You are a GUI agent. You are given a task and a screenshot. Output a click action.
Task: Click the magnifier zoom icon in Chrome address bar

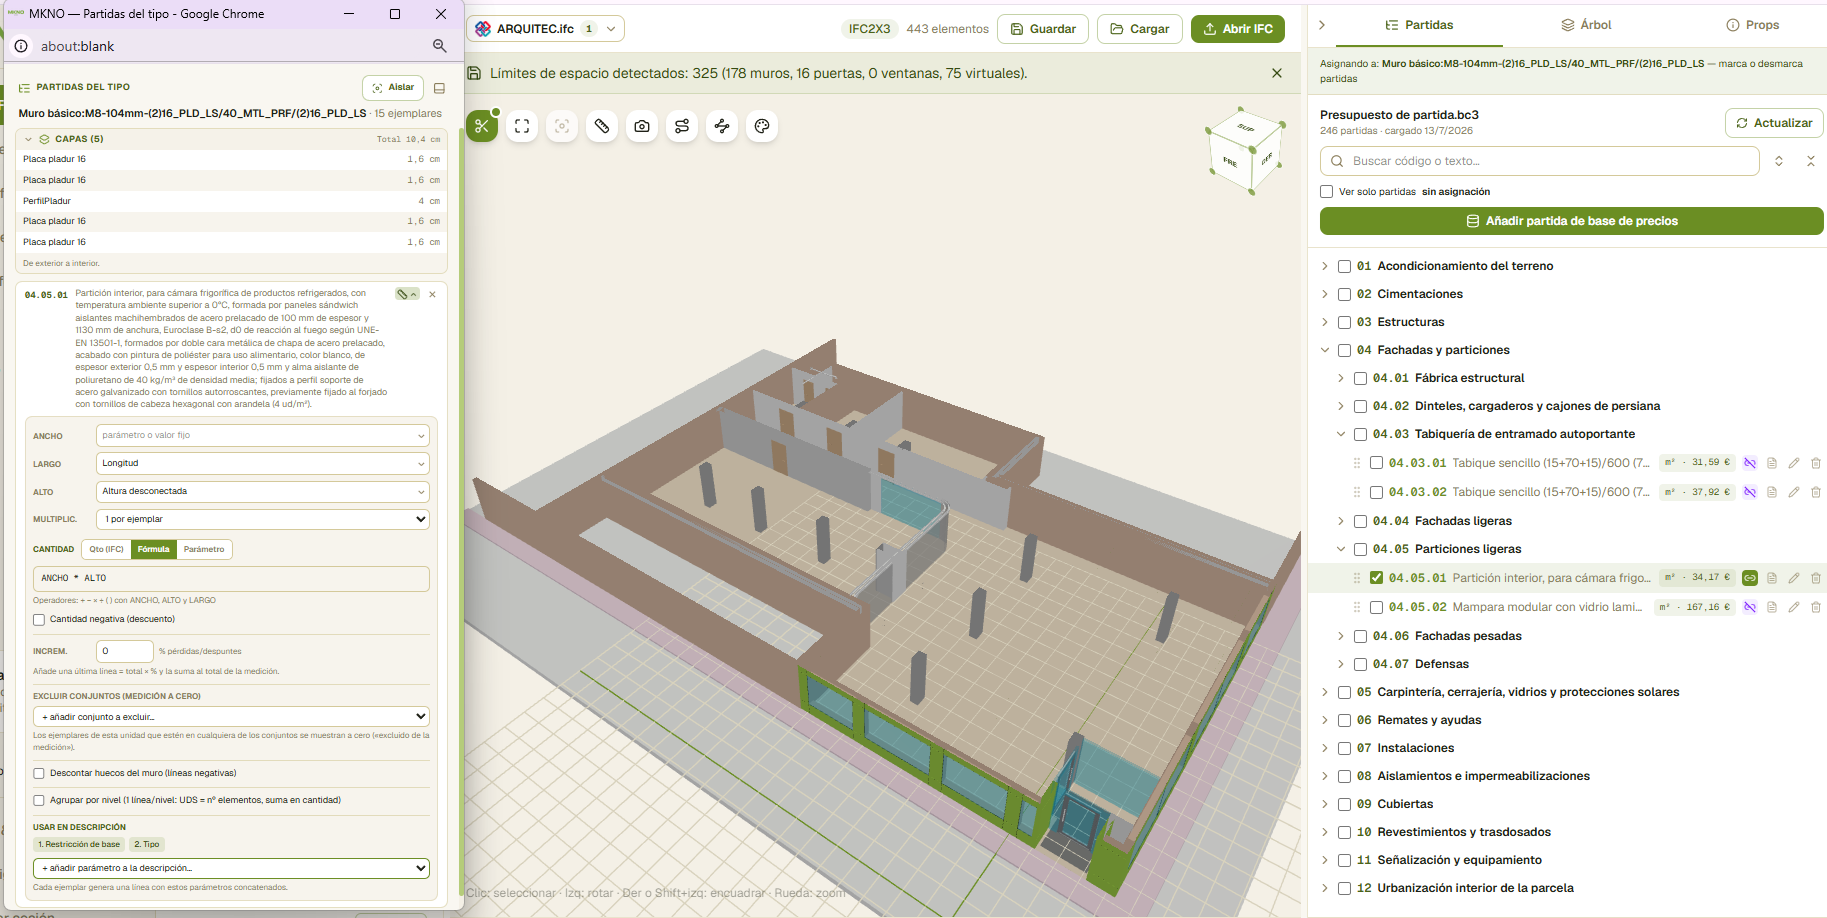[439, 46]
